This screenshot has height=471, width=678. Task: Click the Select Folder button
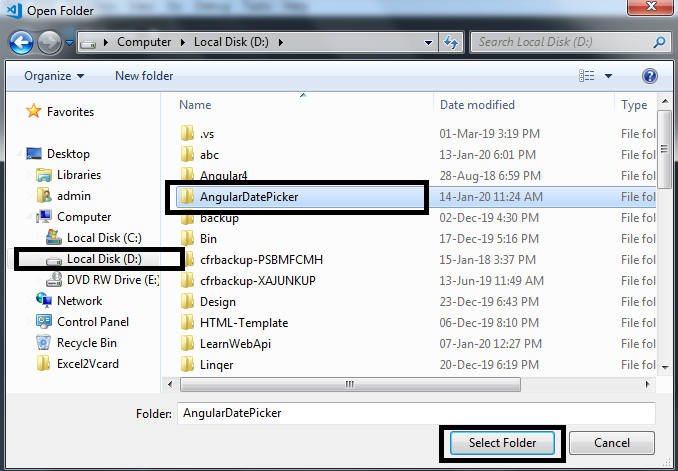click(502, 443)
